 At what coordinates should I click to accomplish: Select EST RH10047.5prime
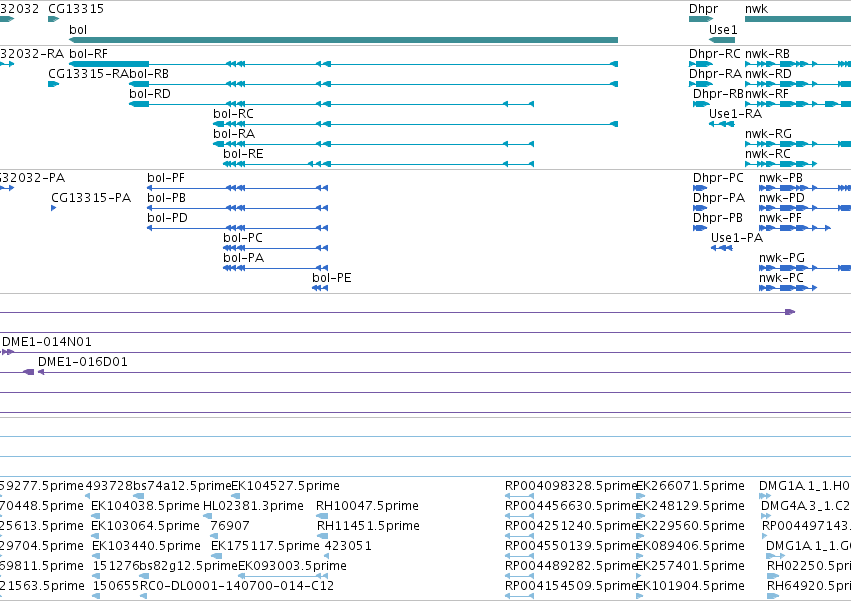click(x=367, y=506)
